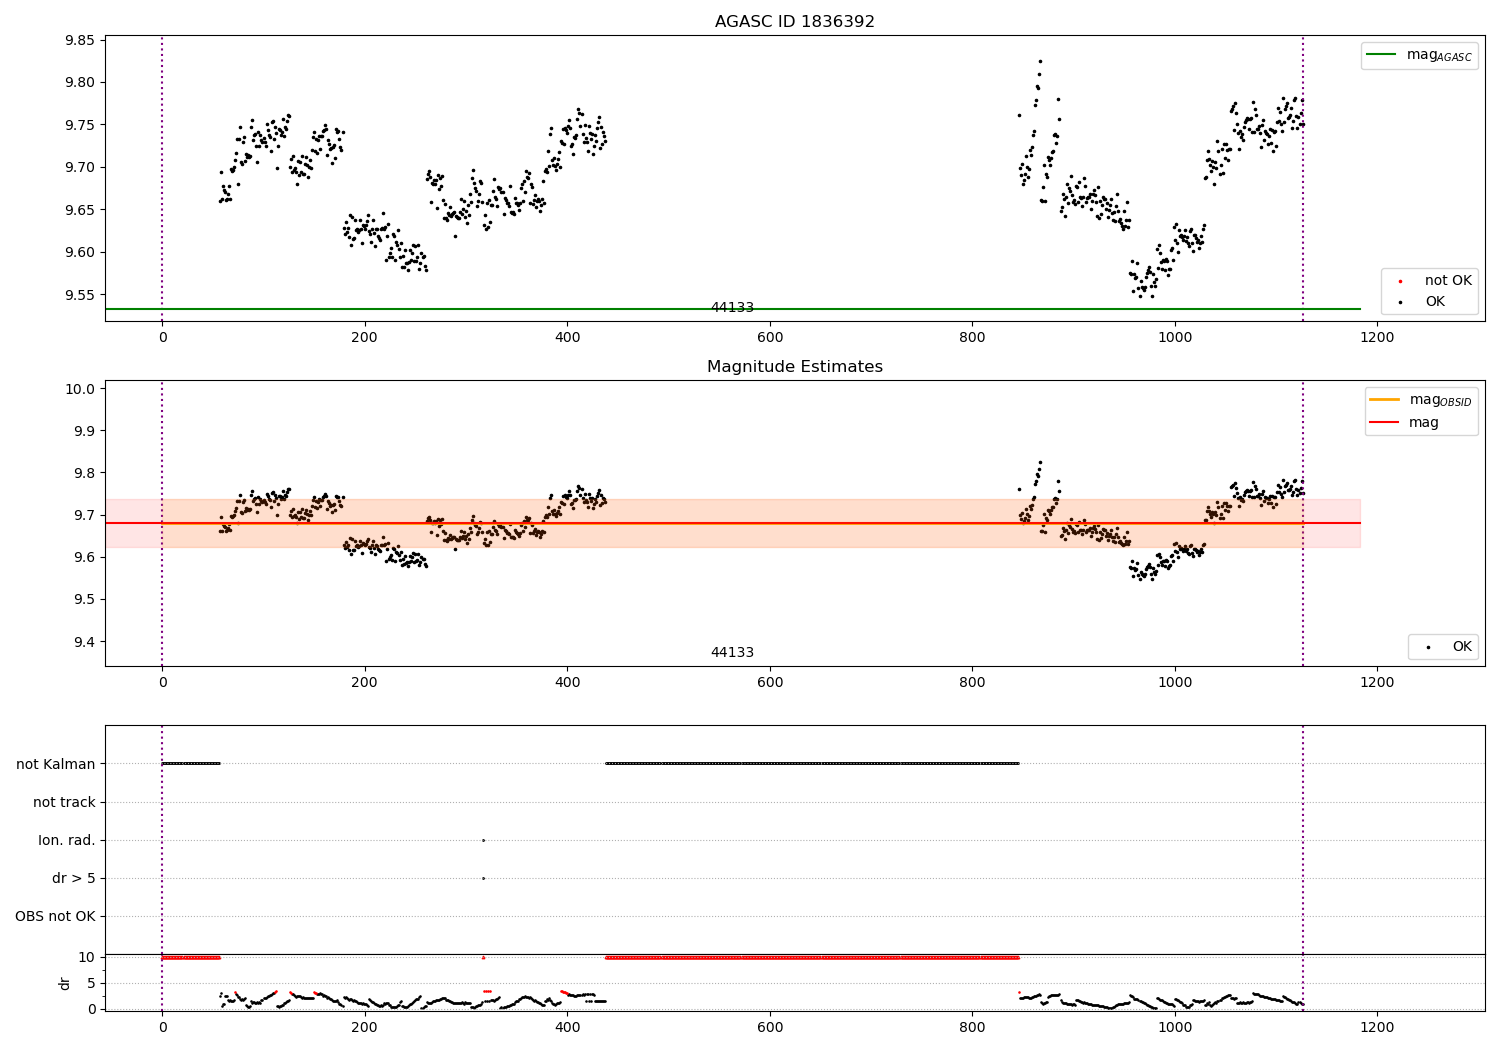Click the 10.0 tick in the middle plot

pos(79,389)
